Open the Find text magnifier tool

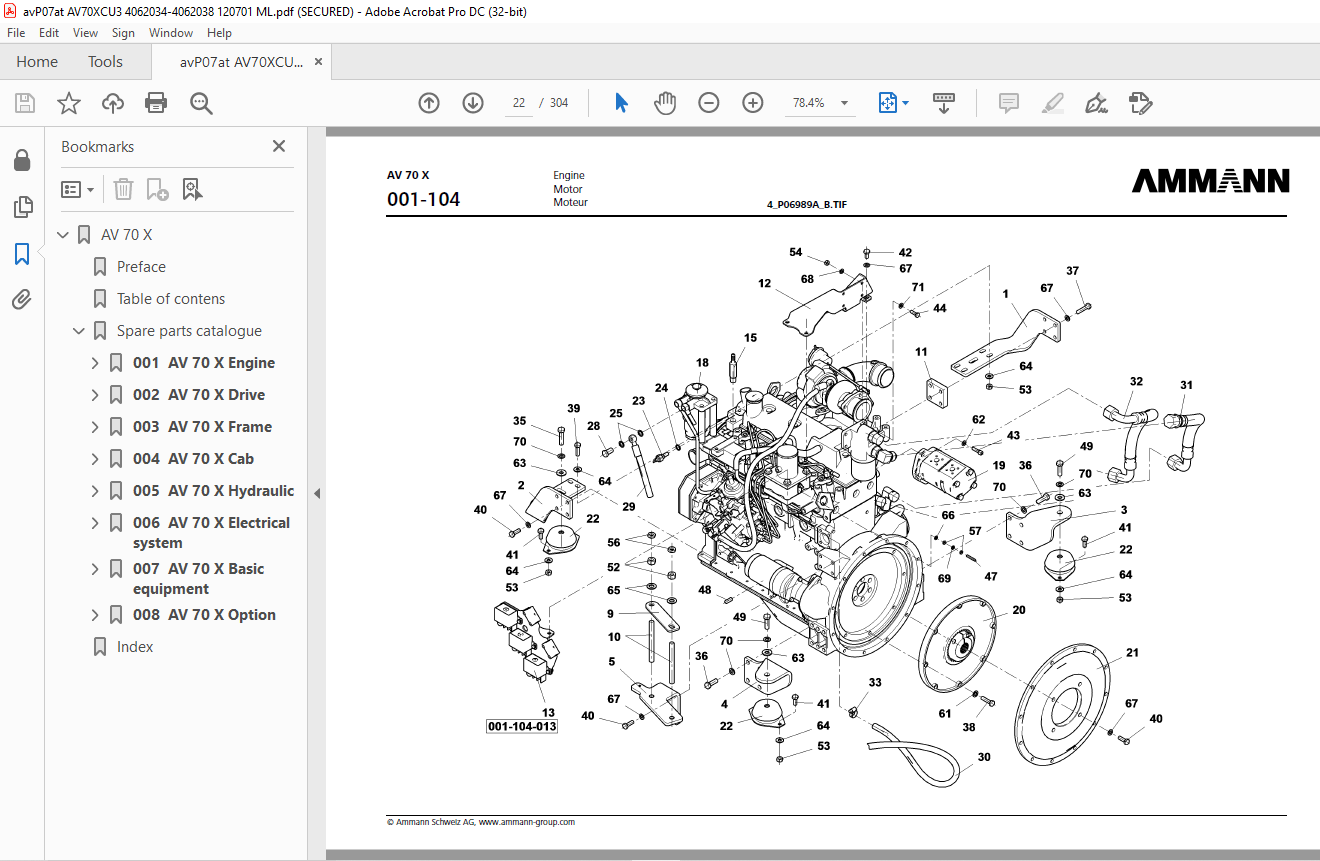201,103
